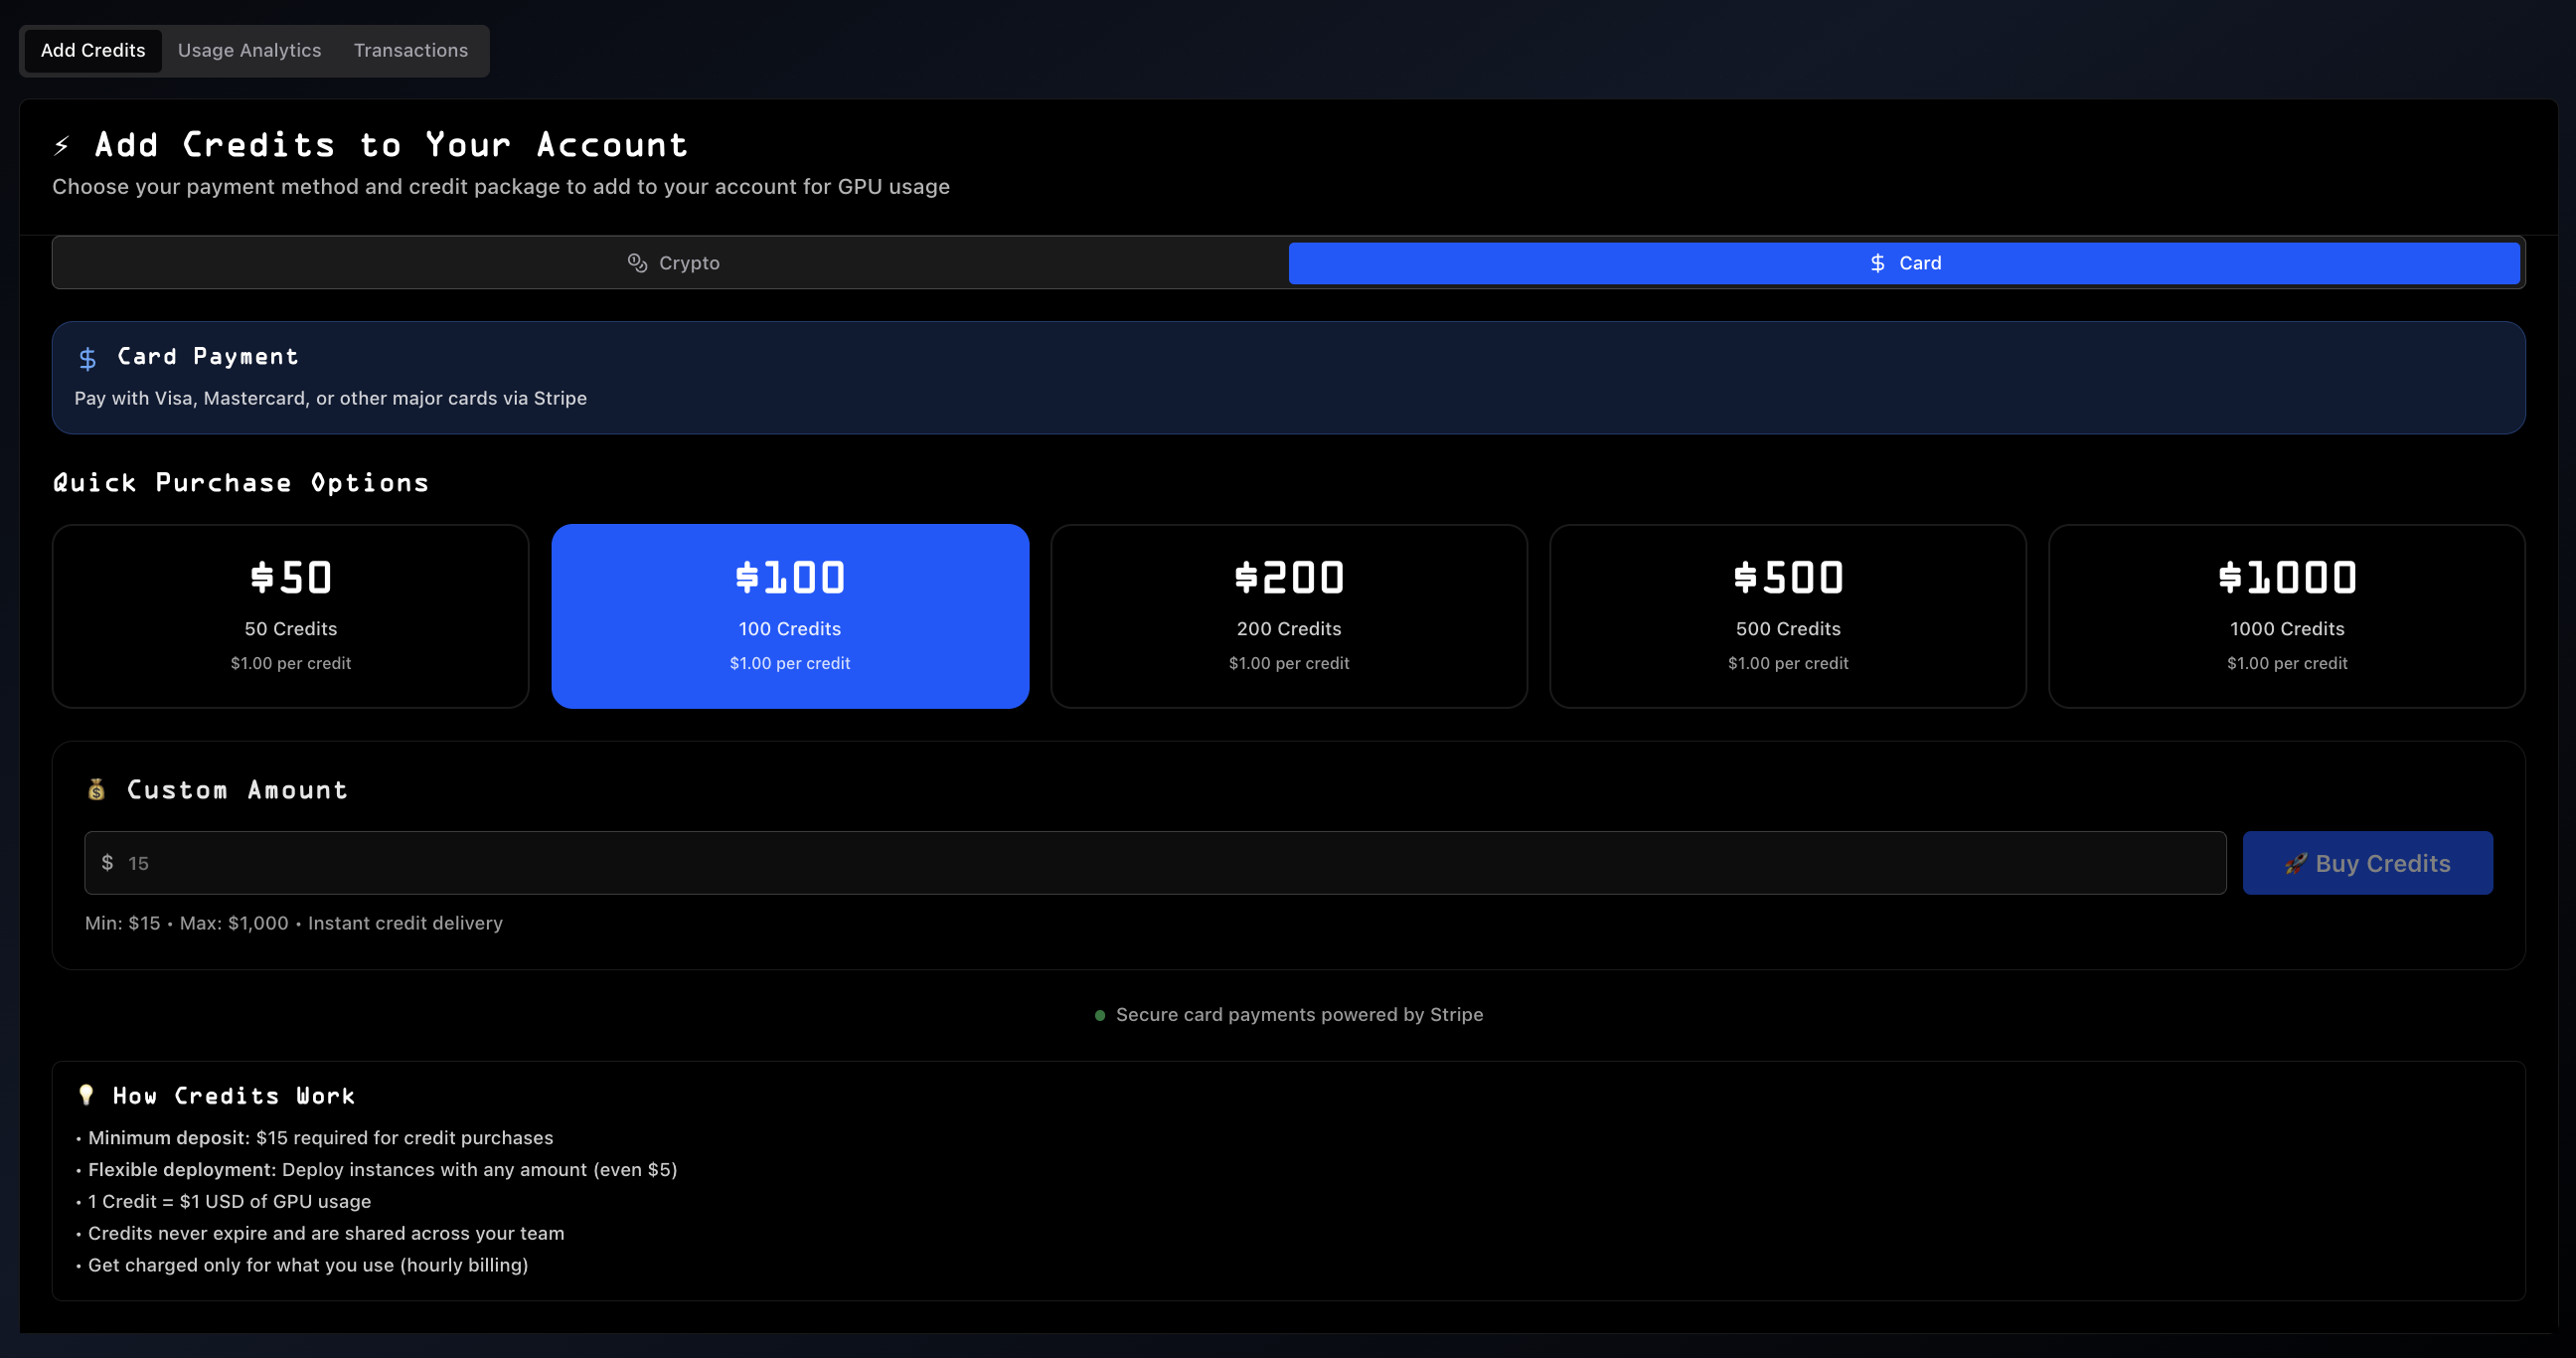Screen dimensions: 2576x1358
Task: Choose the $1000 credits option
Action: point(2287,616)
